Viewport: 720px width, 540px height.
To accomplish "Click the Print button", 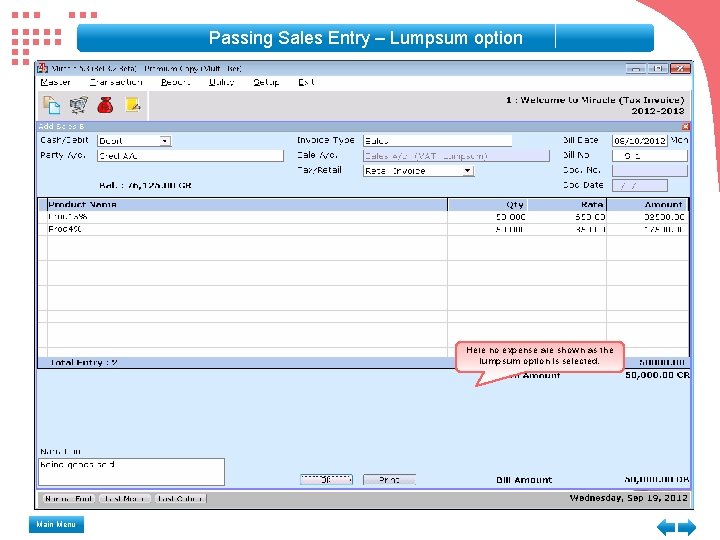I will coord(389,480).
